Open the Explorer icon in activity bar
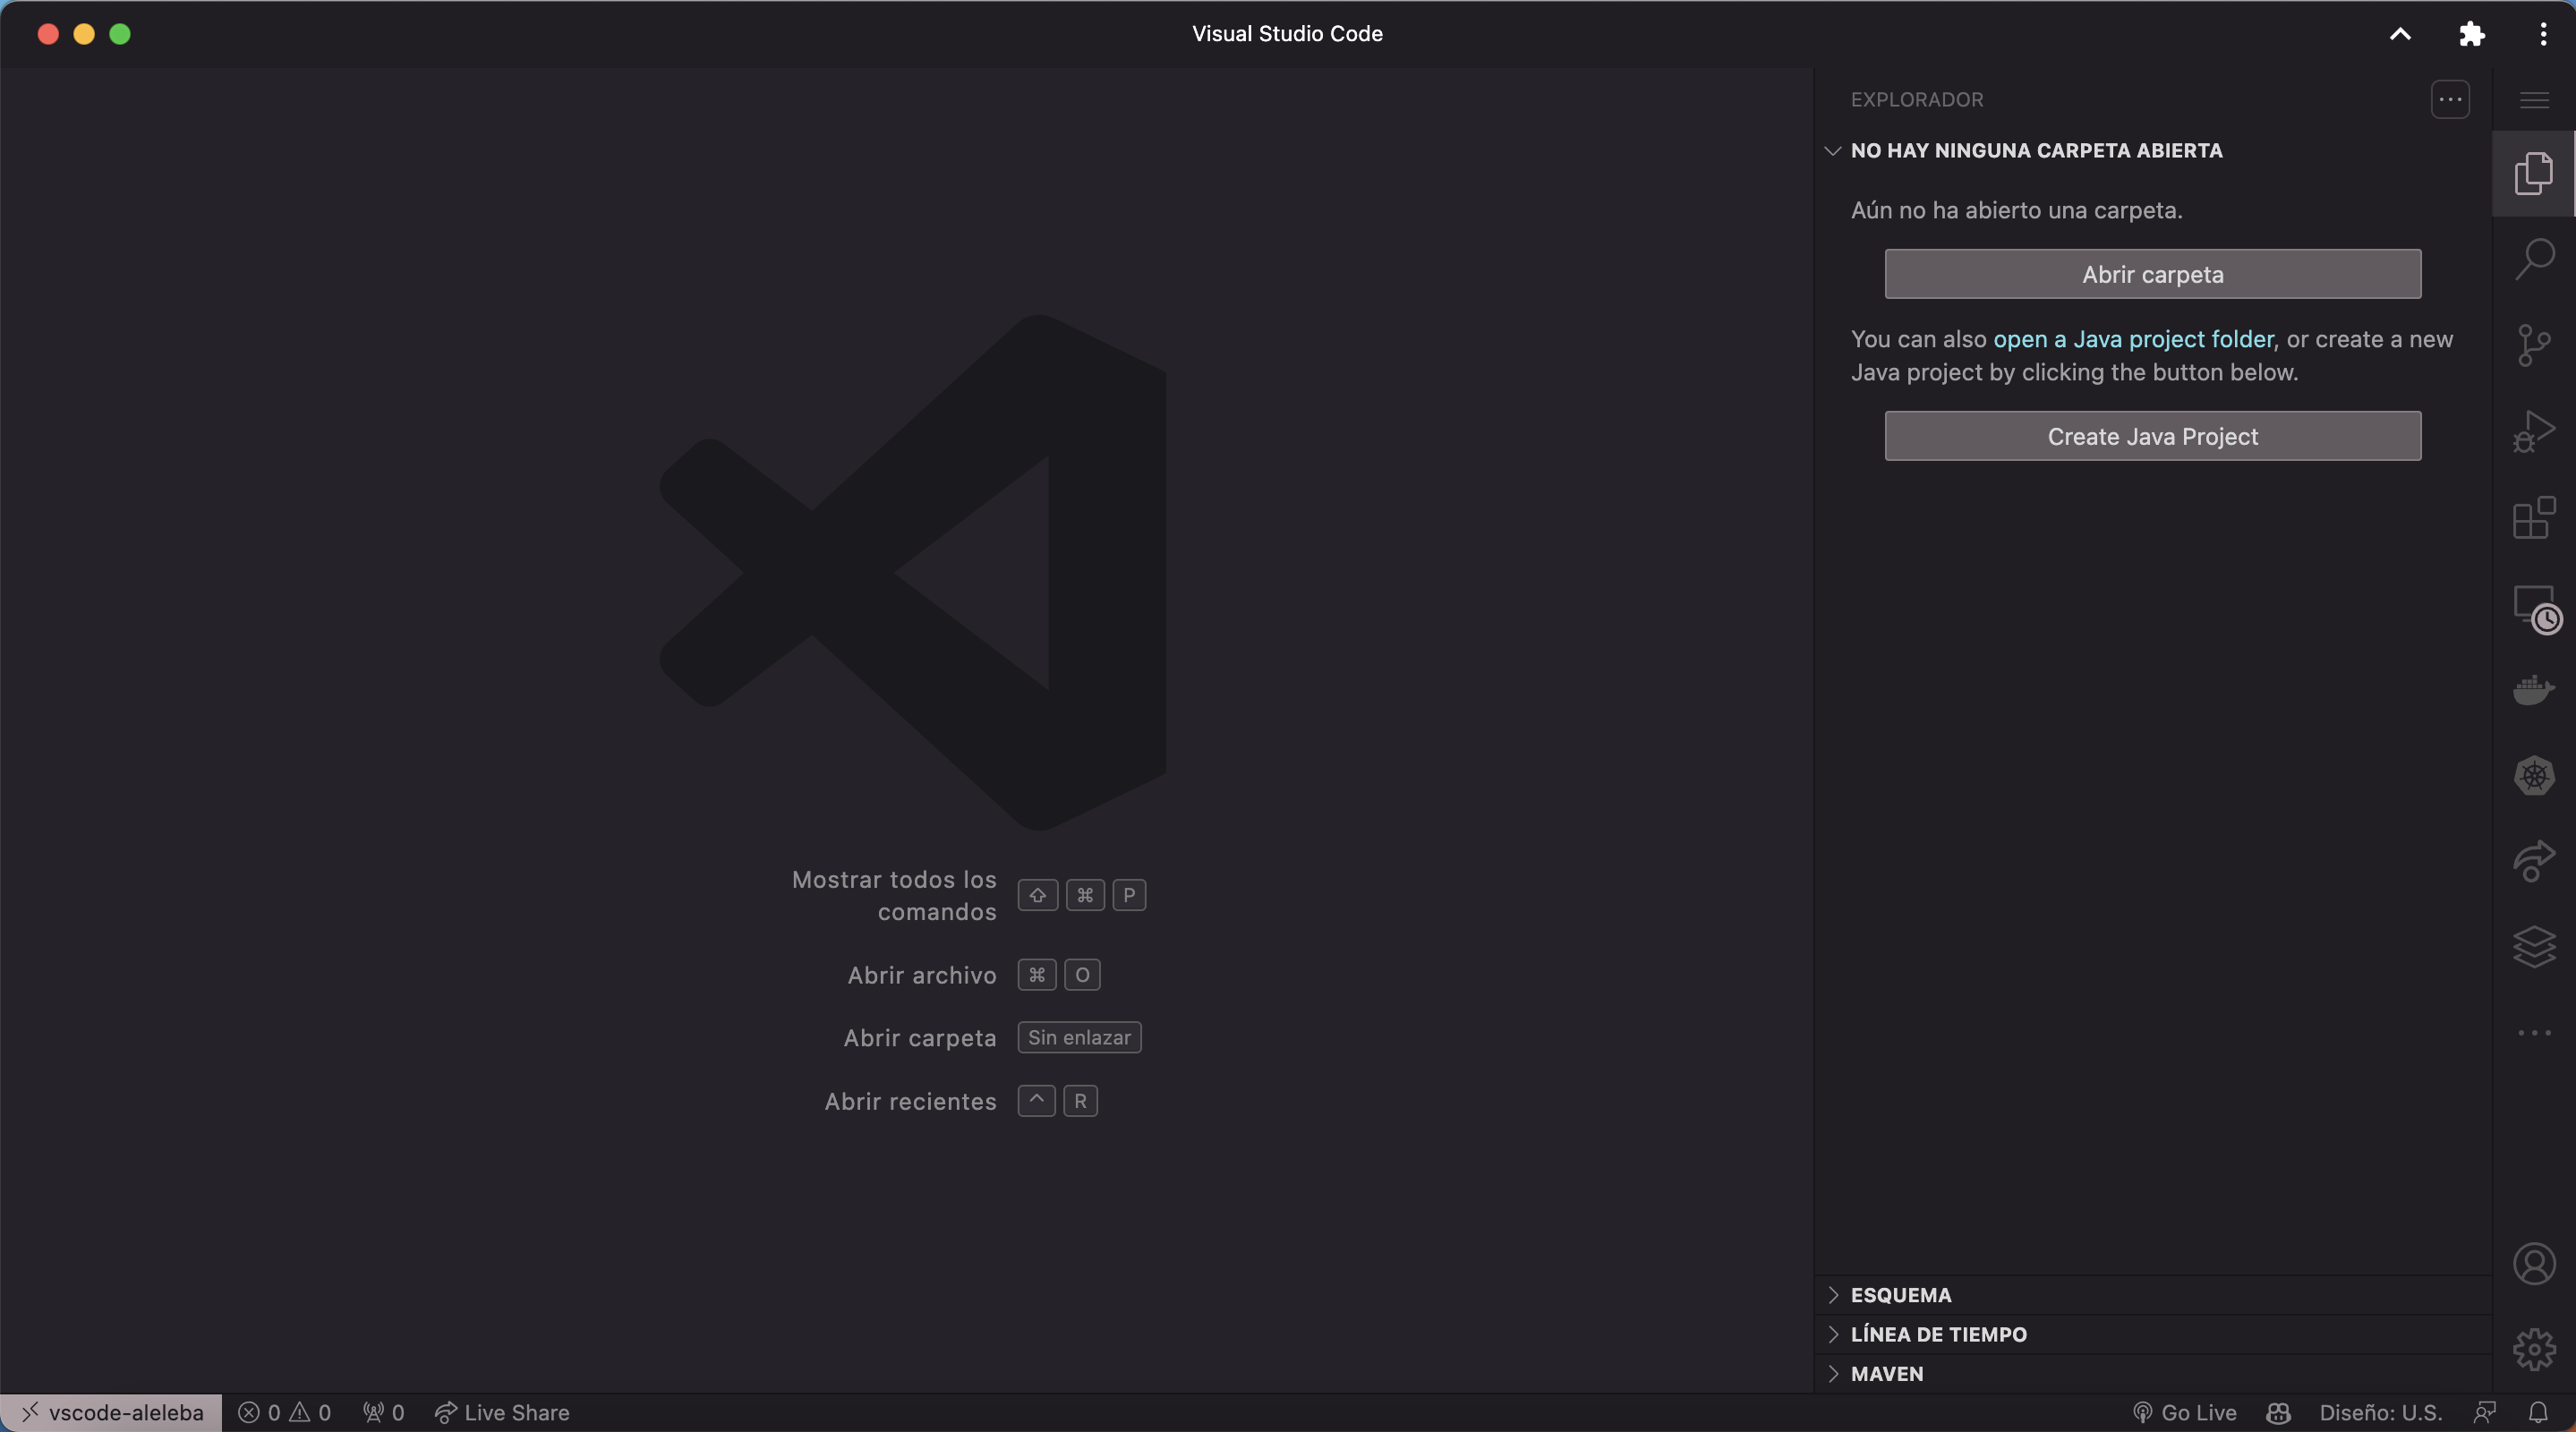Viewport: 2576px width, 1432px height. tap(2534, 172)
